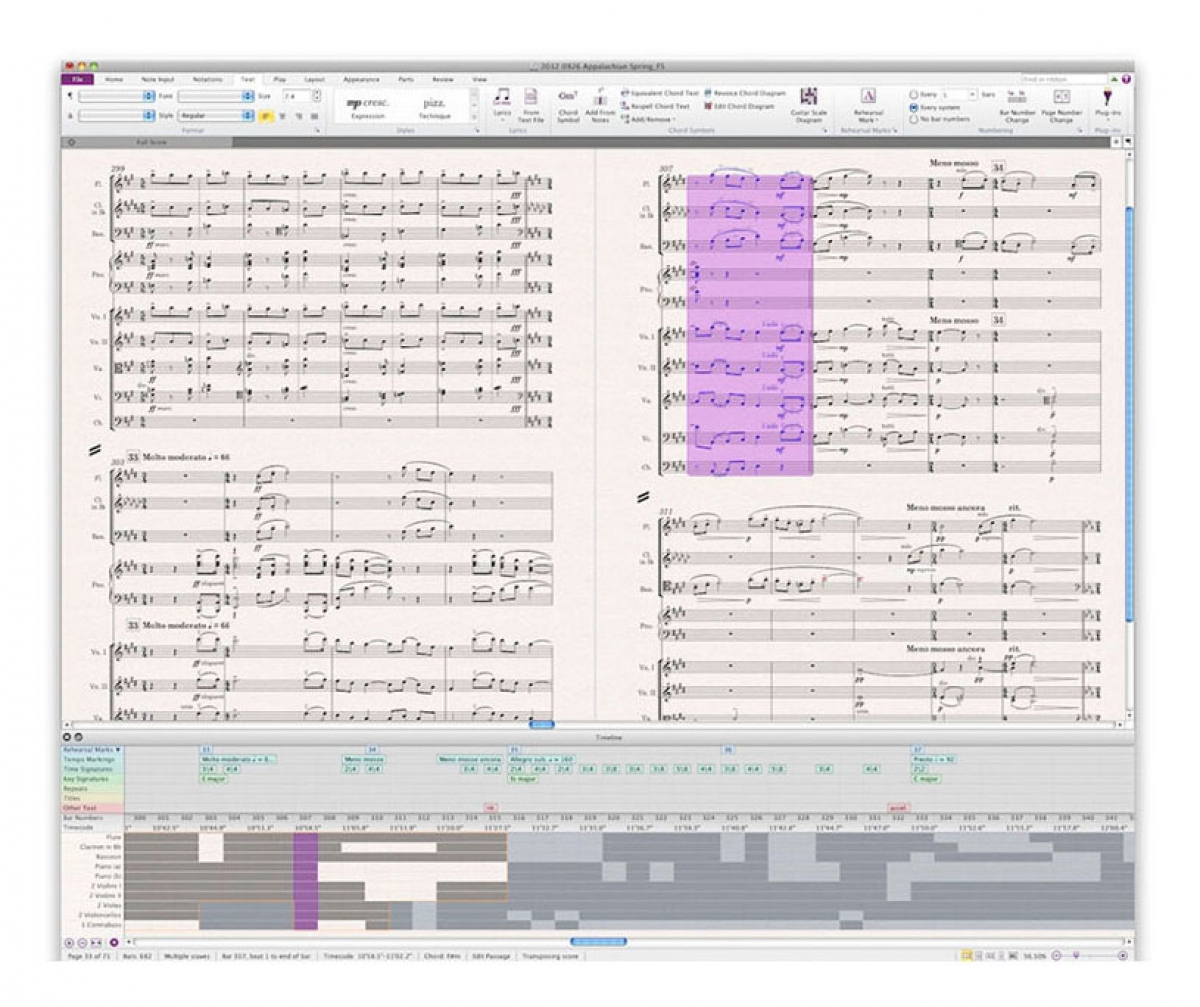Set left text alignment in Format group
Image resolution: width=1200 pixels, height=1007 pixels.
tap(266, 116)
